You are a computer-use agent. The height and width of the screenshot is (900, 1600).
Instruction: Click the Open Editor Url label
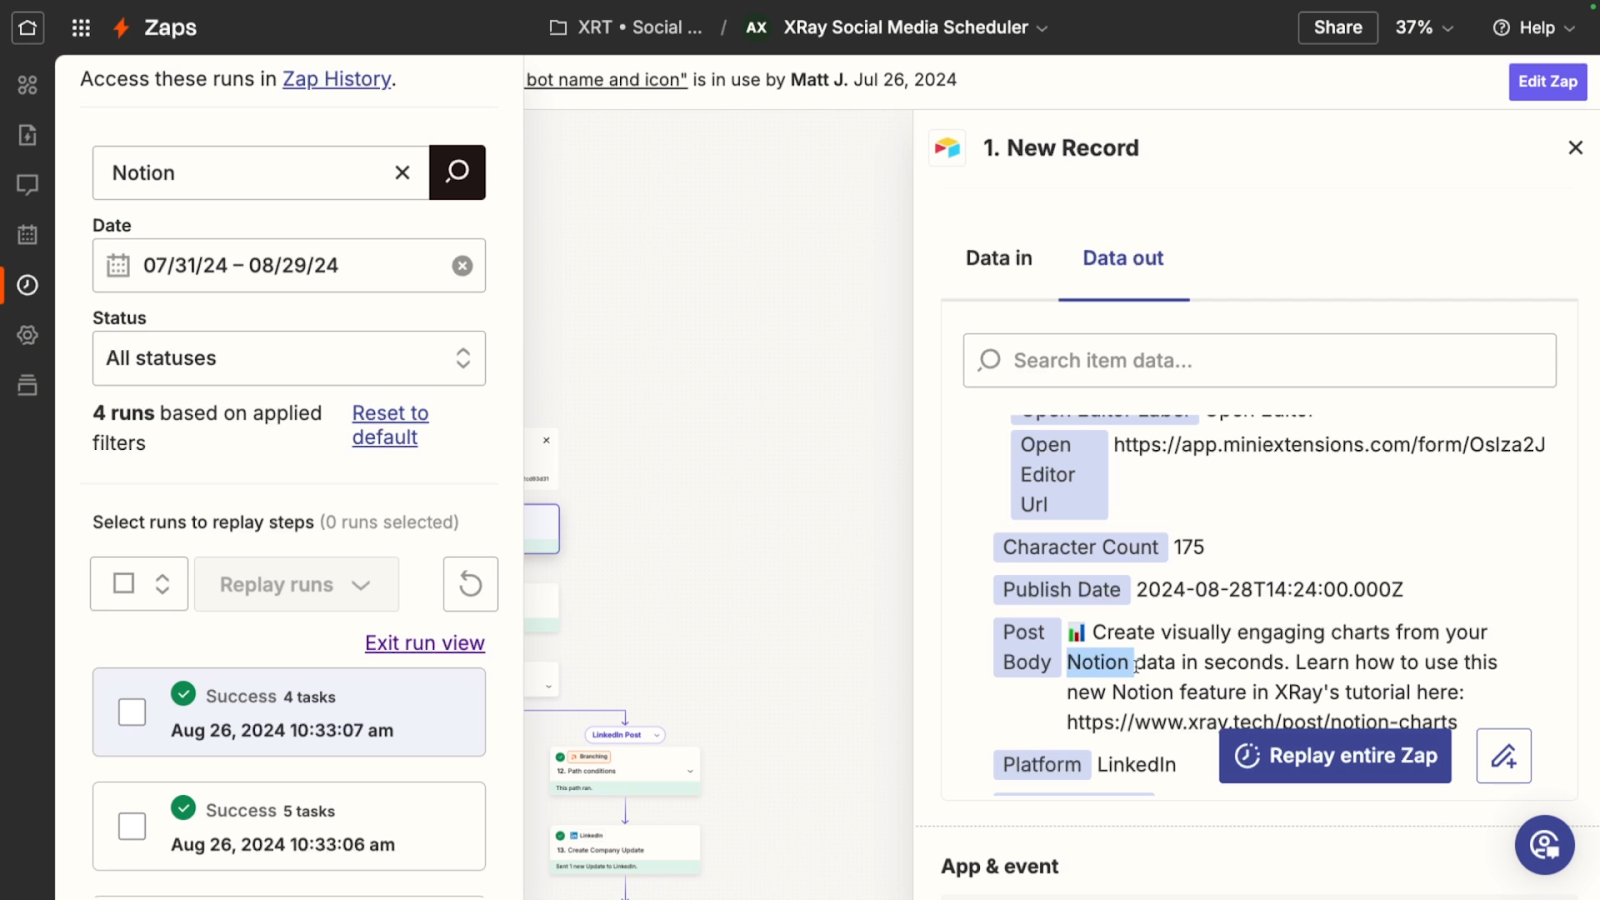point(1059,474)
